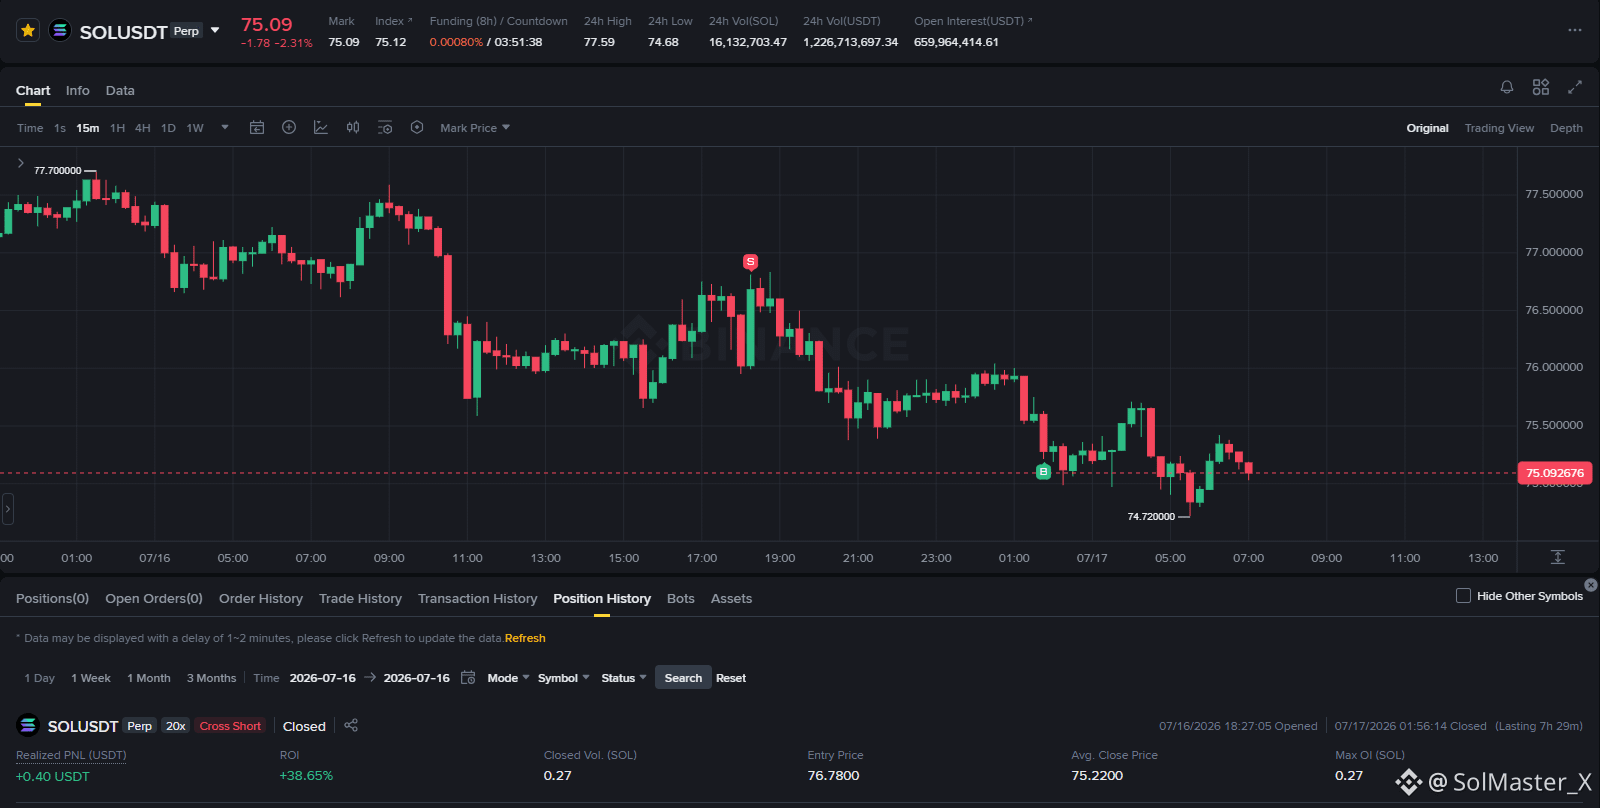Viewport: 1600px width, 808px height.
Task: Open the date range calendar picker
Action: point(468,678)
